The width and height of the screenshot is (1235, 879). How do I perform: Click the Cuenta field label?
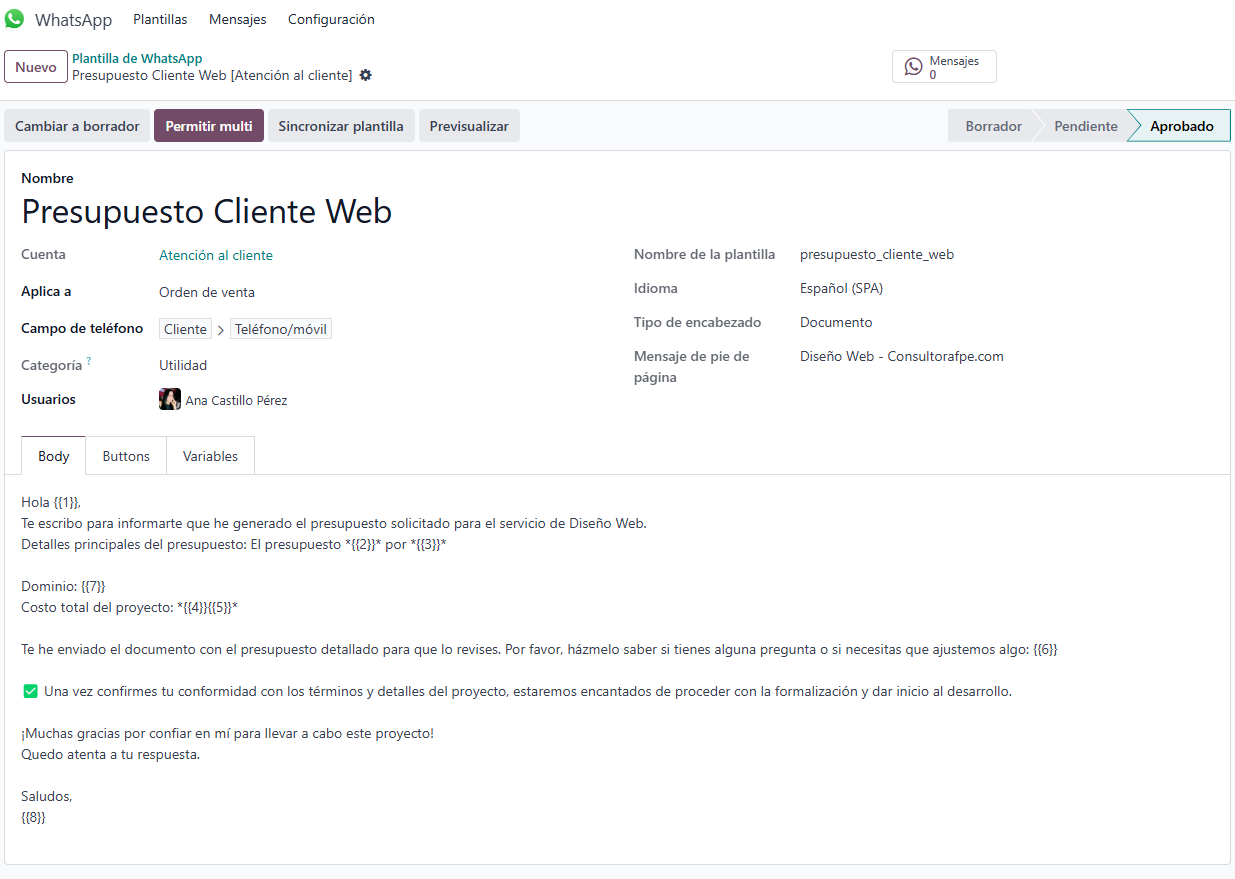point(43,254)
